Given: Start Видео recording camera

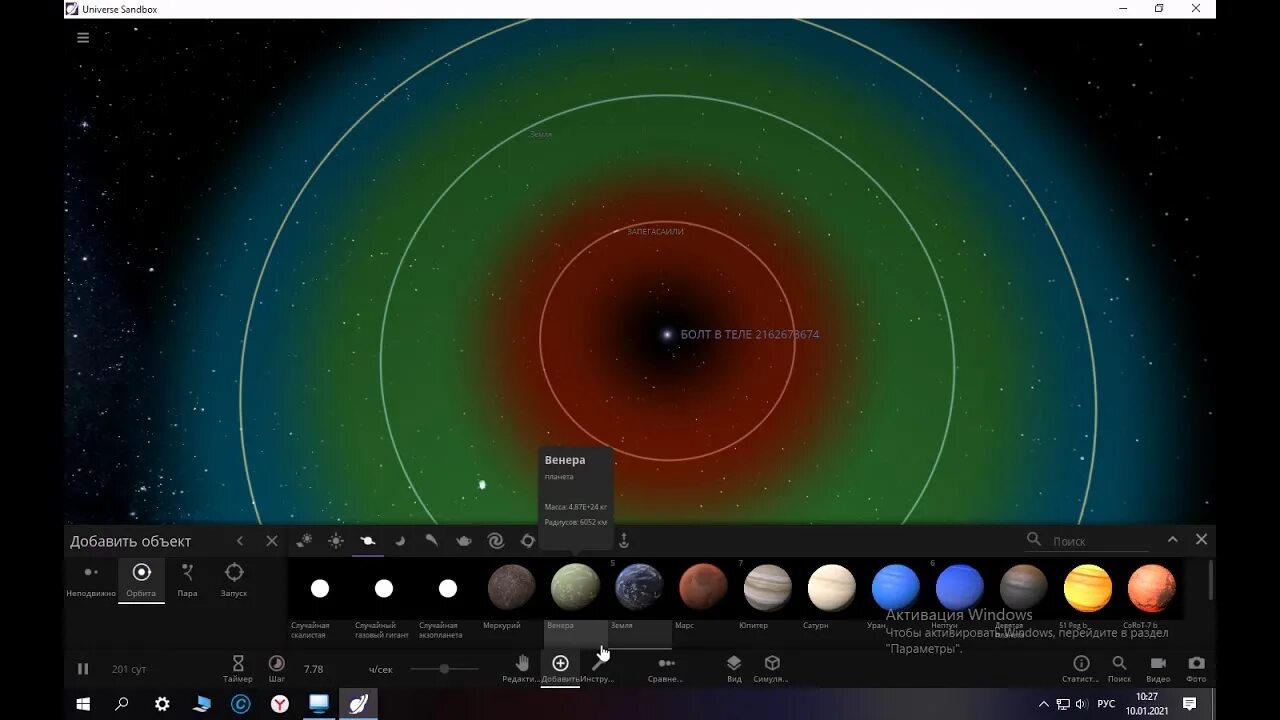Looking at the screenshot, I should 1158,668.
